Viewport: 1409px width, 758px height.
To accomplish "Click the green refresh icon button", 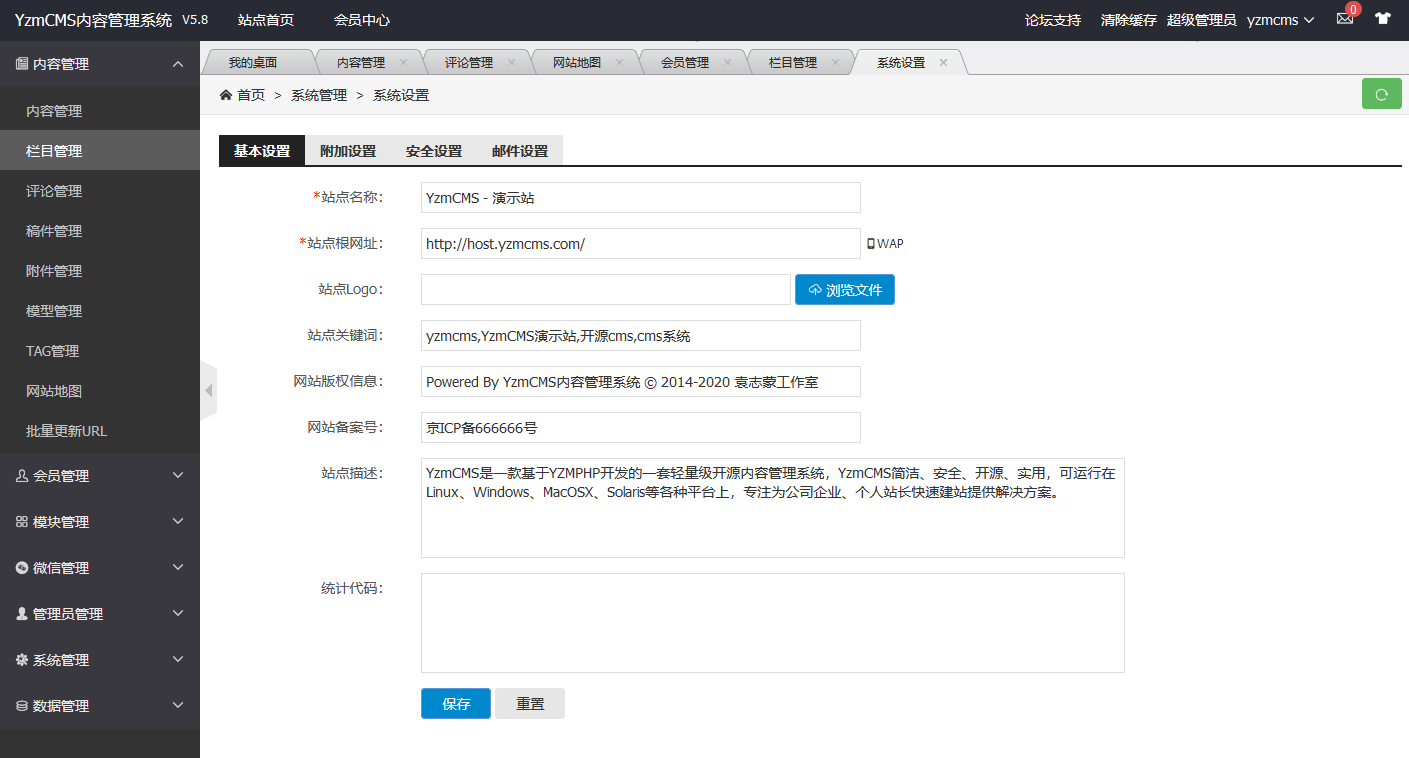I will [1381, 94].
